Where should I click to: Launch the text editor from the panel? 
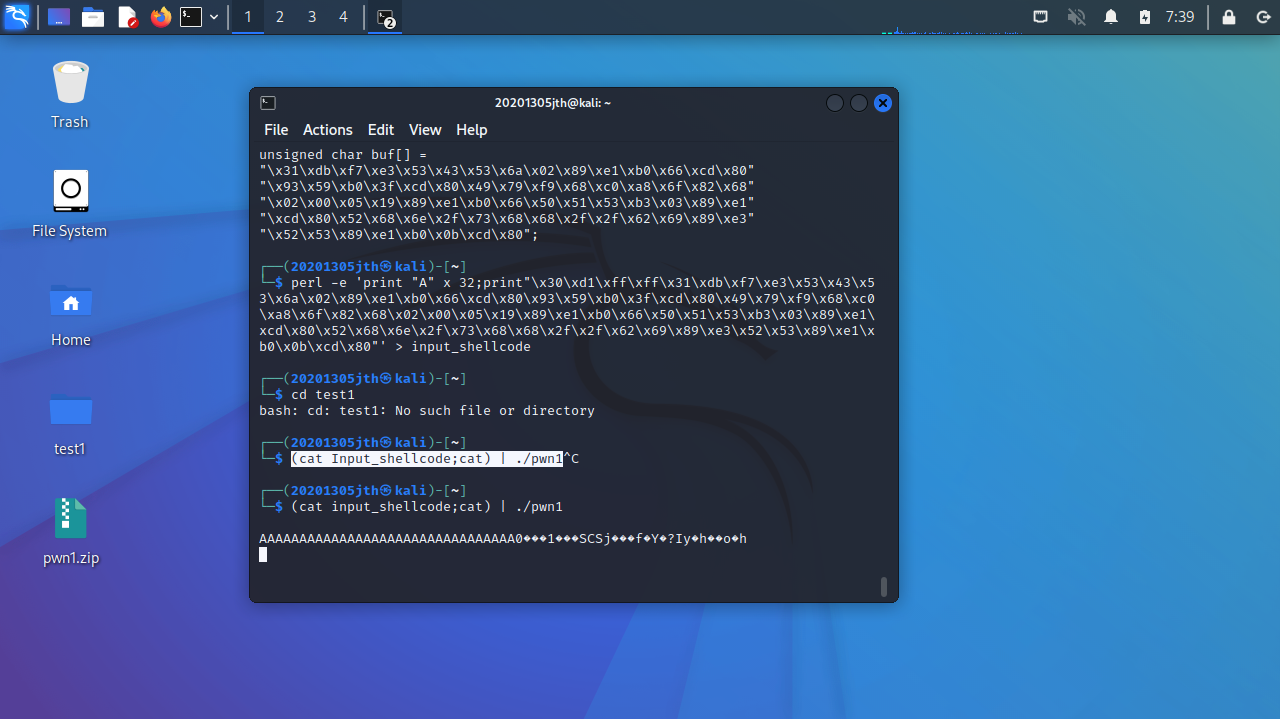(x=127, y=17)
